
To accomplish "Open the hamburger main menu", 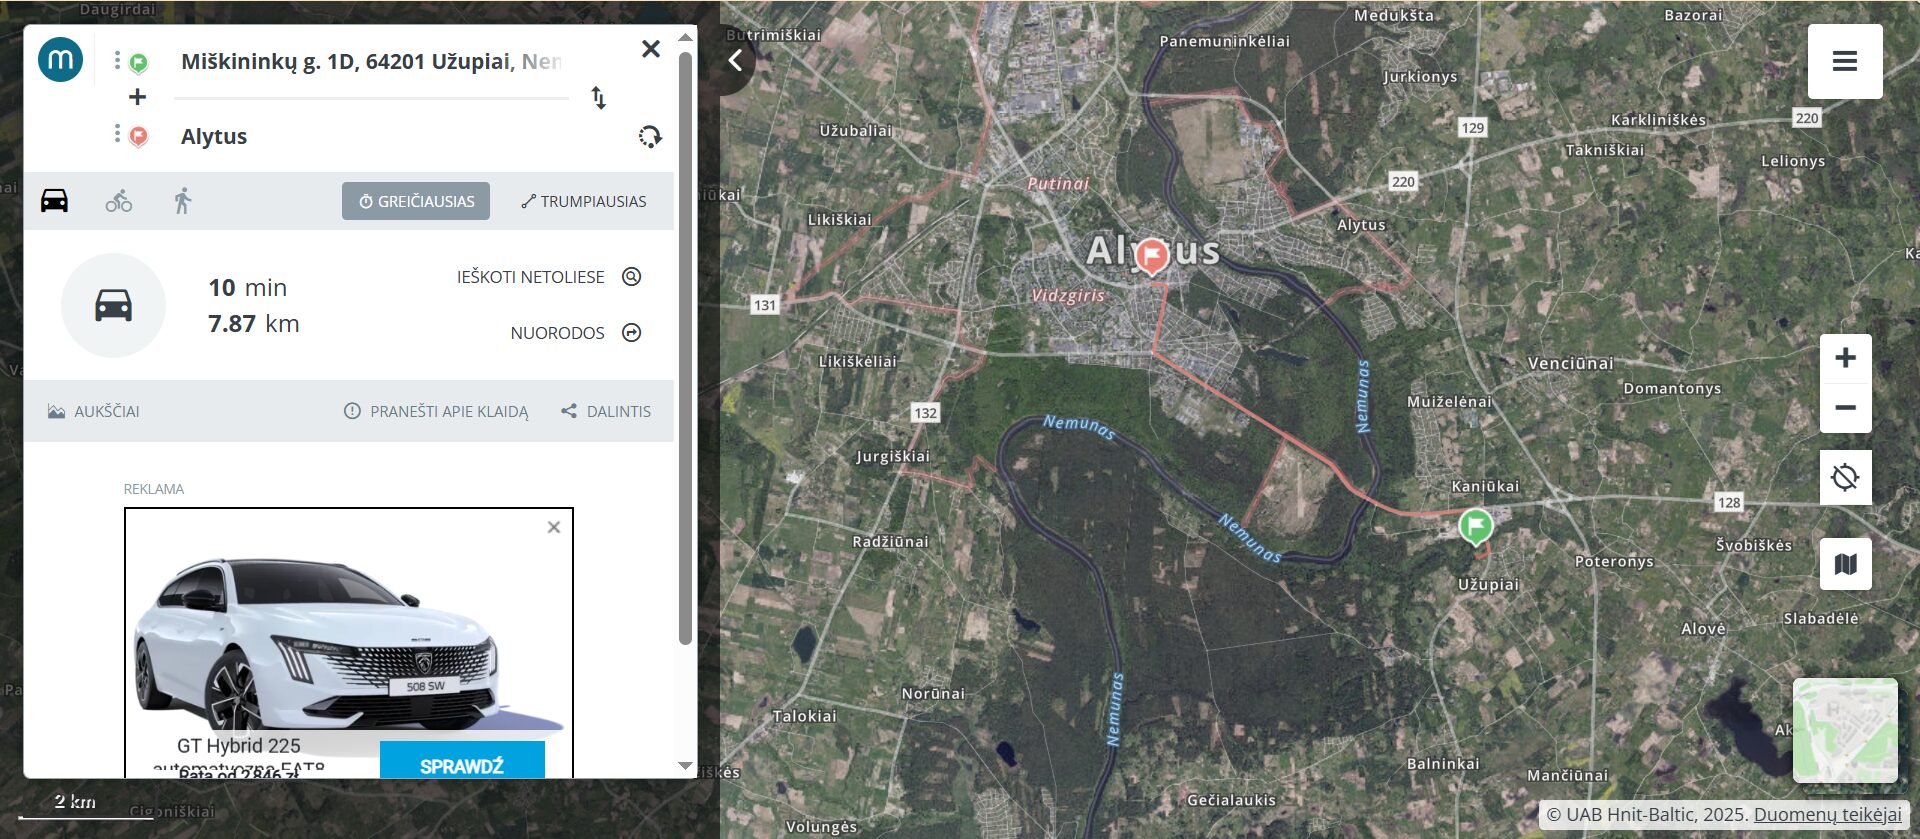I will click(1845, 61).
